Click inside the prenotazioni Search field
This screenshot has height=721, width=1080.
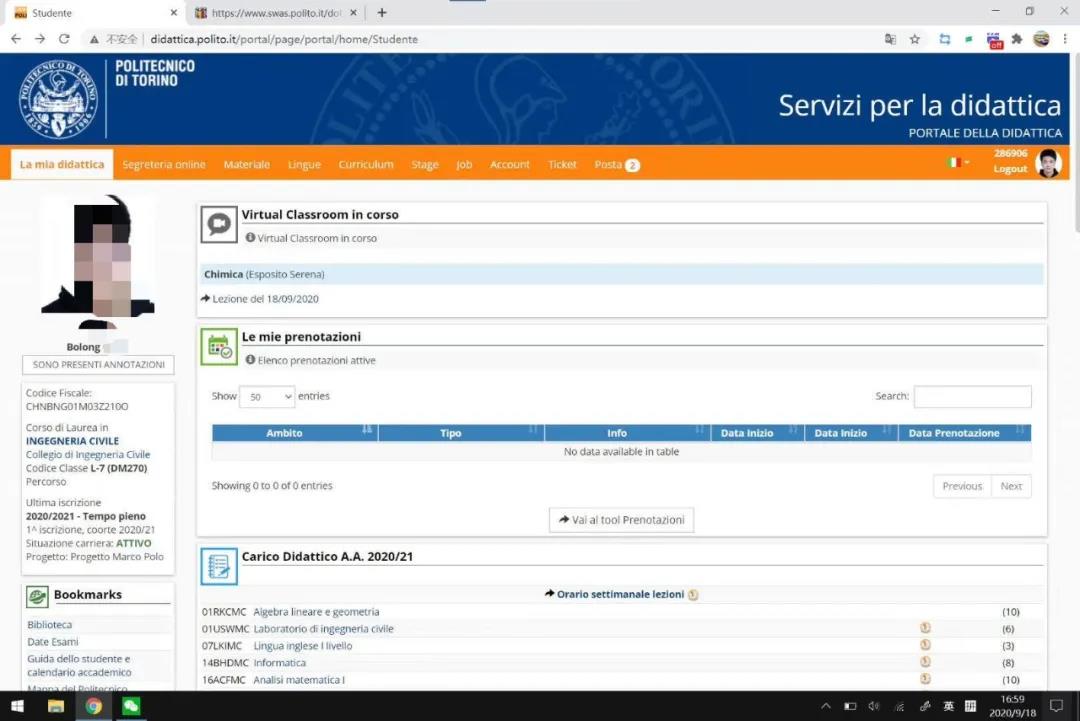[x=973, y=397]
